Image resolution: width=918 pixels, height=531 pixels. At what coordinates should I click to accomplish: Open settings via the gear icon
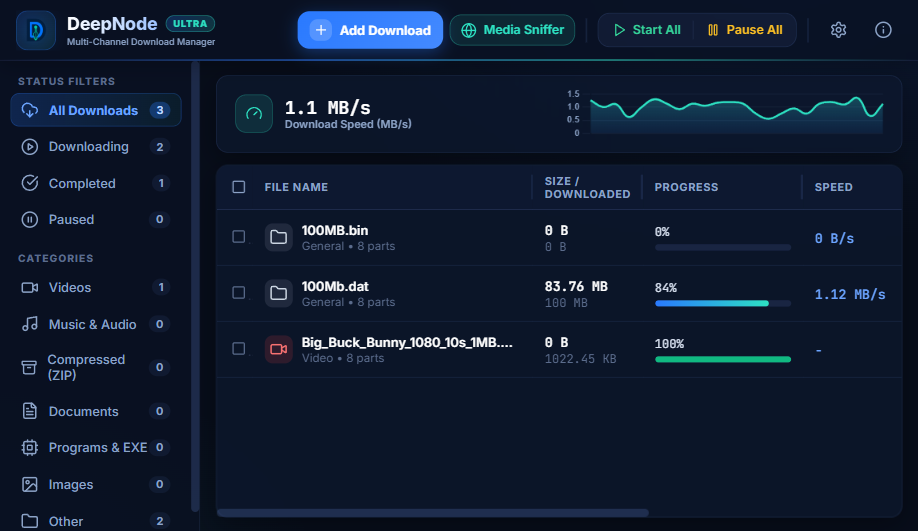(838, 30)
